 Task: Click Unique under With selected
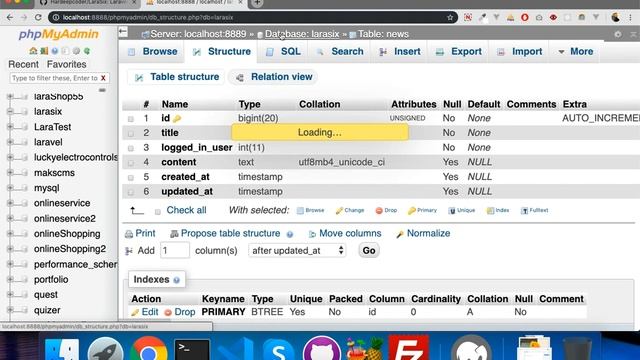click(x=462, y=210)
